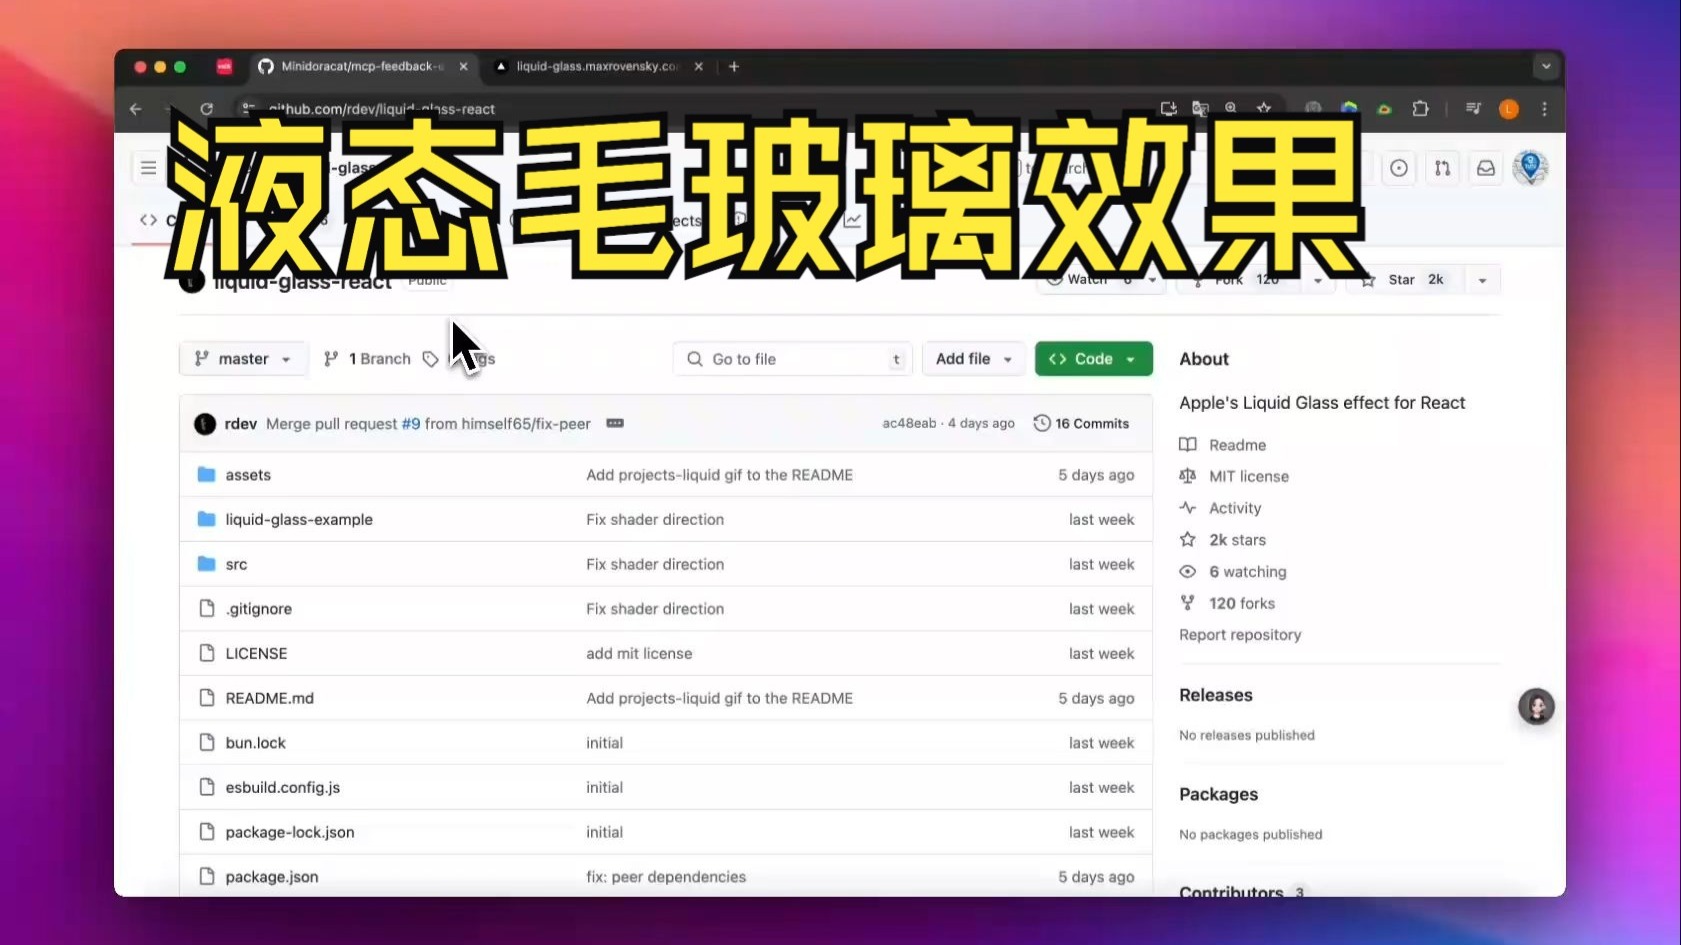
Task: View the 2k stars link
Action: pos(1237,540)
